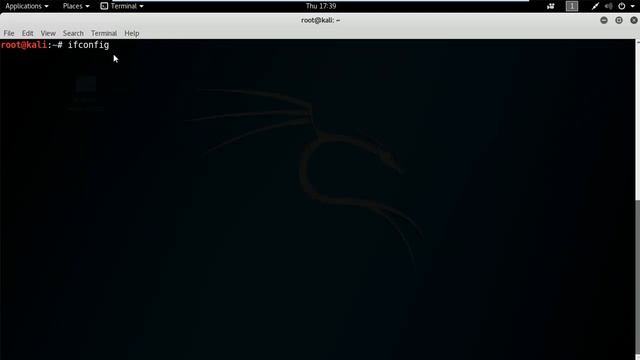The width and height of the screenshot is (640, 360).
Task: Click the ifconfig command text
Action: [x=88, y=45]
